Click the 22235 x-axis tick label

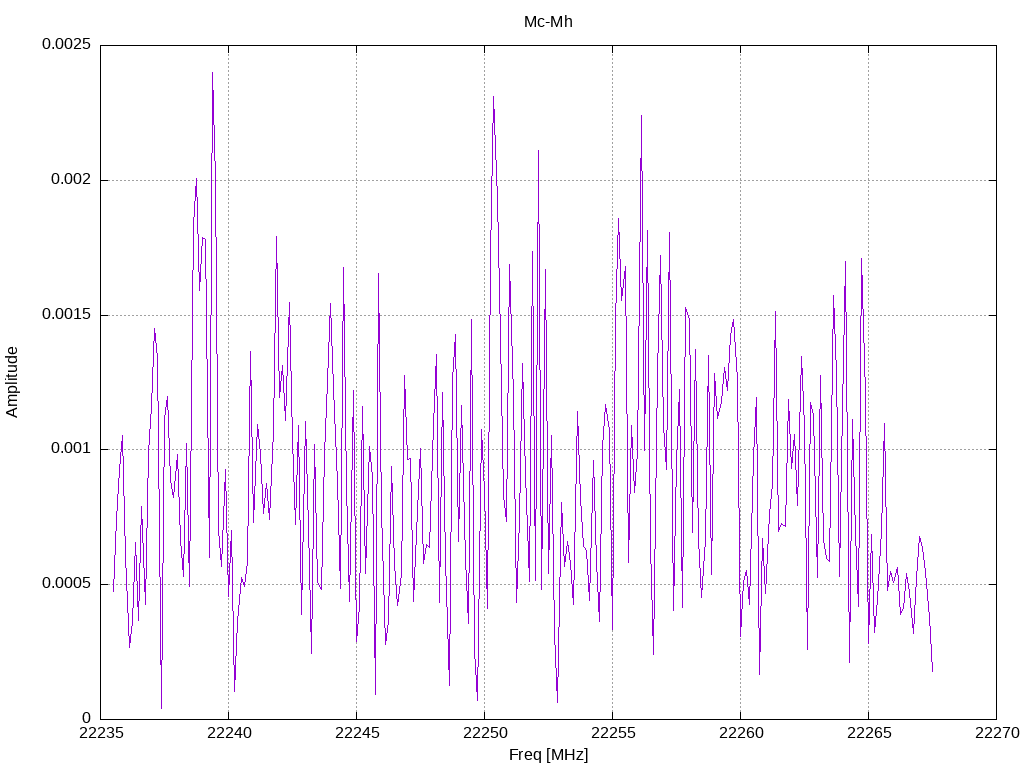(x=100, y=733)
